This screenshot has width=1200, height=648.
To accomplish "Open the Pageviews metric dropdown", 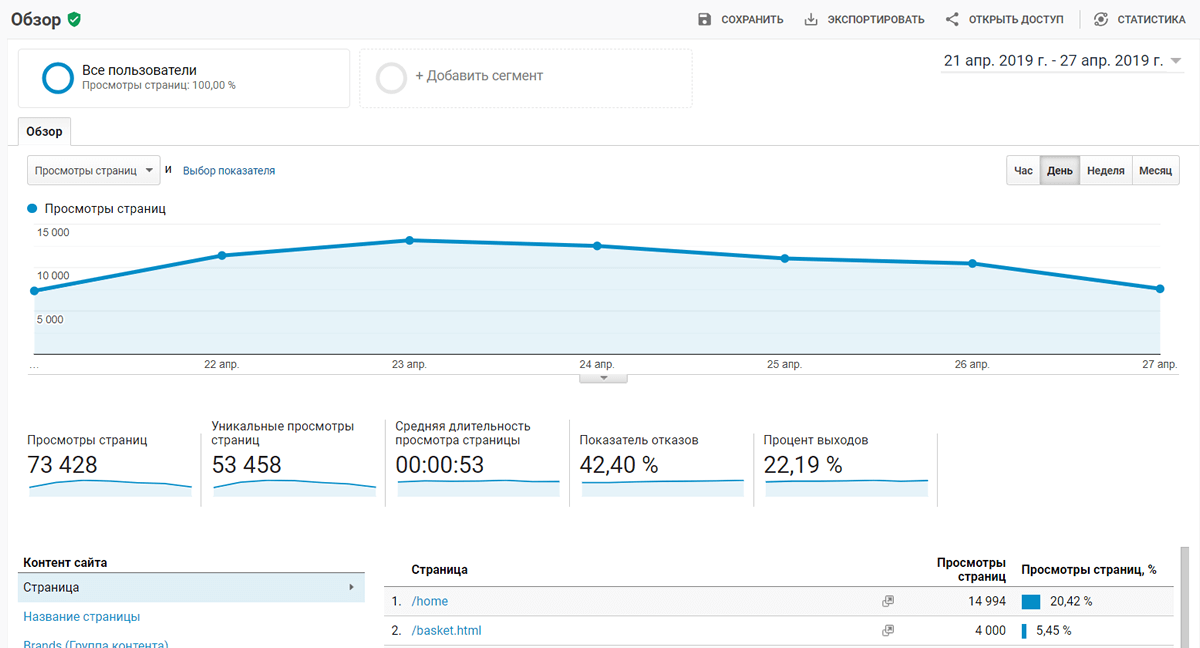I will pos(93,171).
